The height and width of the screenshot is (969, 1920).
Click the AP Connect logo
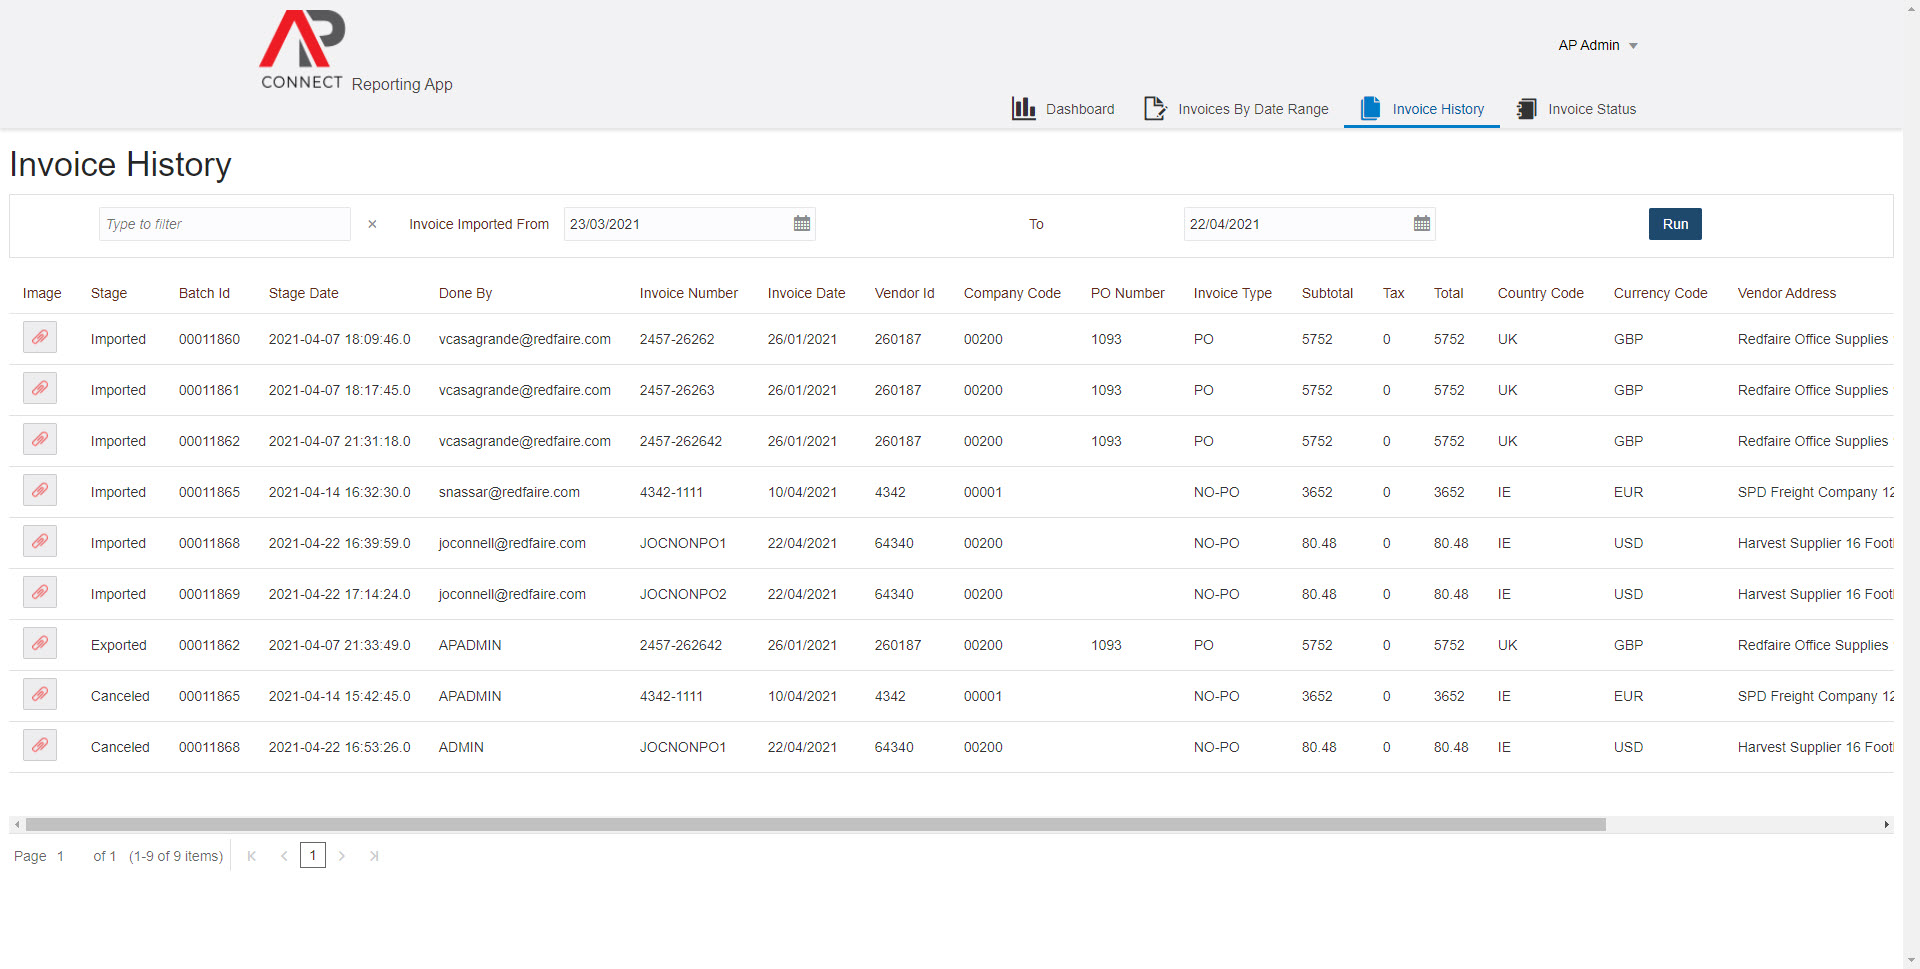tap(302, 50)
